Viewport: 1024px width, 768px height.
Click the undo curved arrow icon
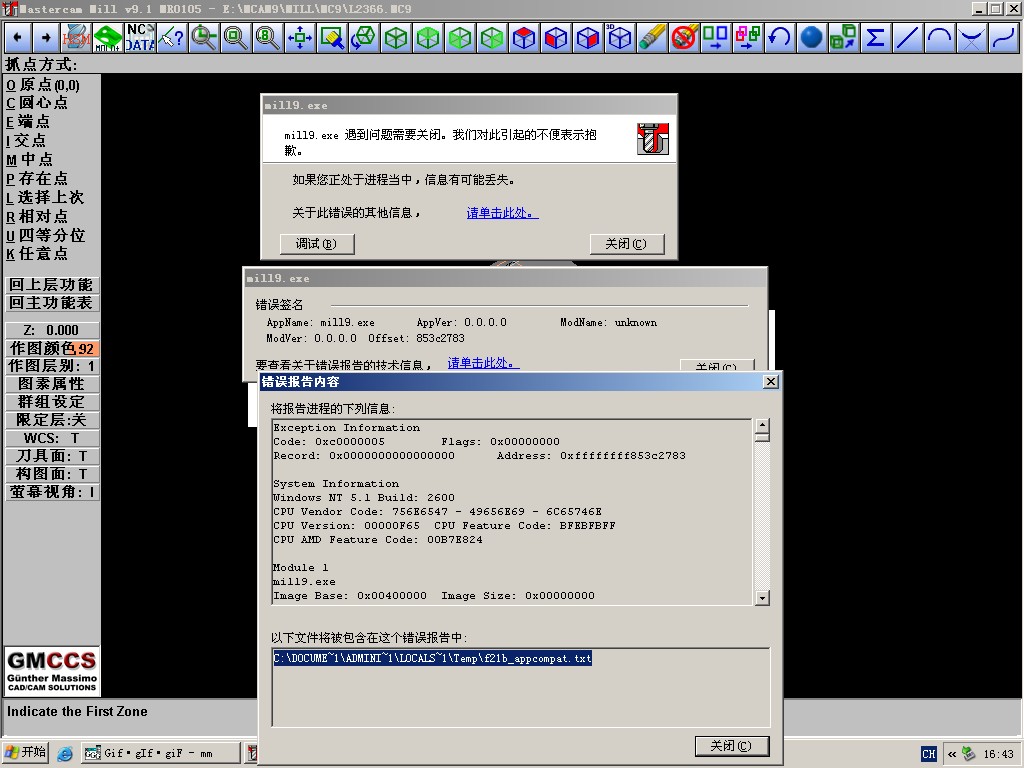click(780, 38)
